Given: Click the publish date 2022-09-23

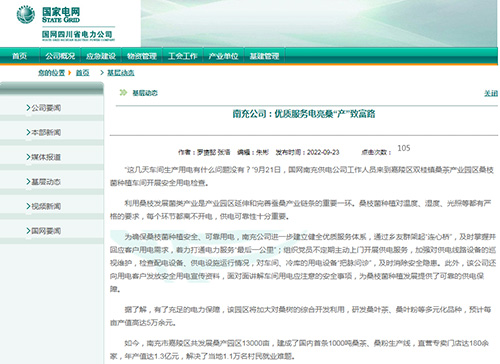Looking at the screenshot, I should (x=323, y=152).
